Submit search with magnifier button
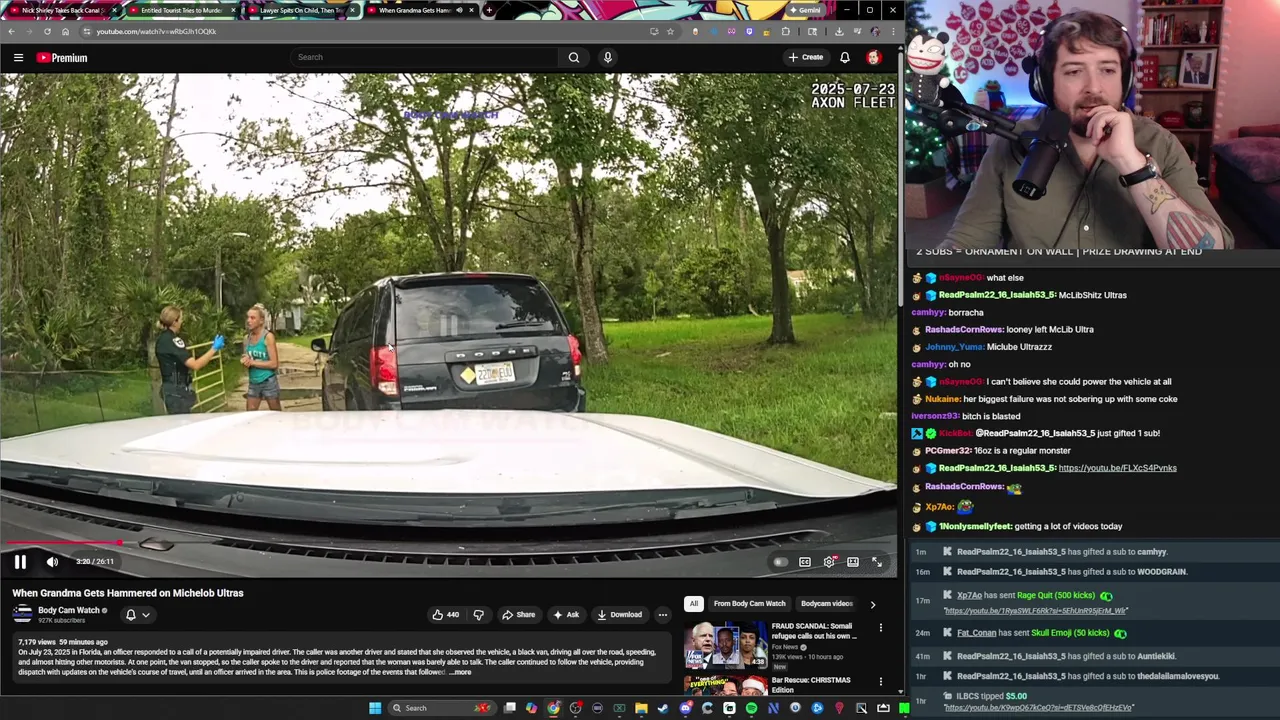1280x720 pixels. click(x=574, y=57)
